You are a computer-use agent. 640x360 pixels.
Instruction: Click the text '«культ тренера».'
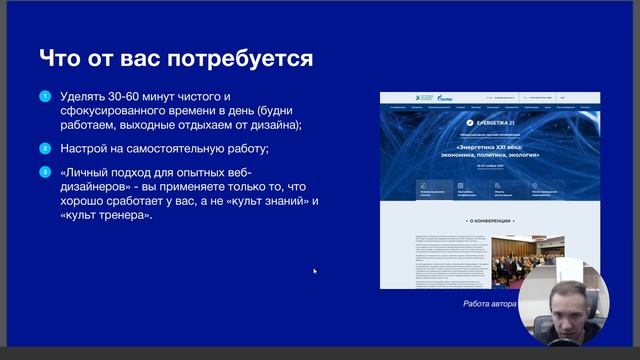(x=106, y=215)
